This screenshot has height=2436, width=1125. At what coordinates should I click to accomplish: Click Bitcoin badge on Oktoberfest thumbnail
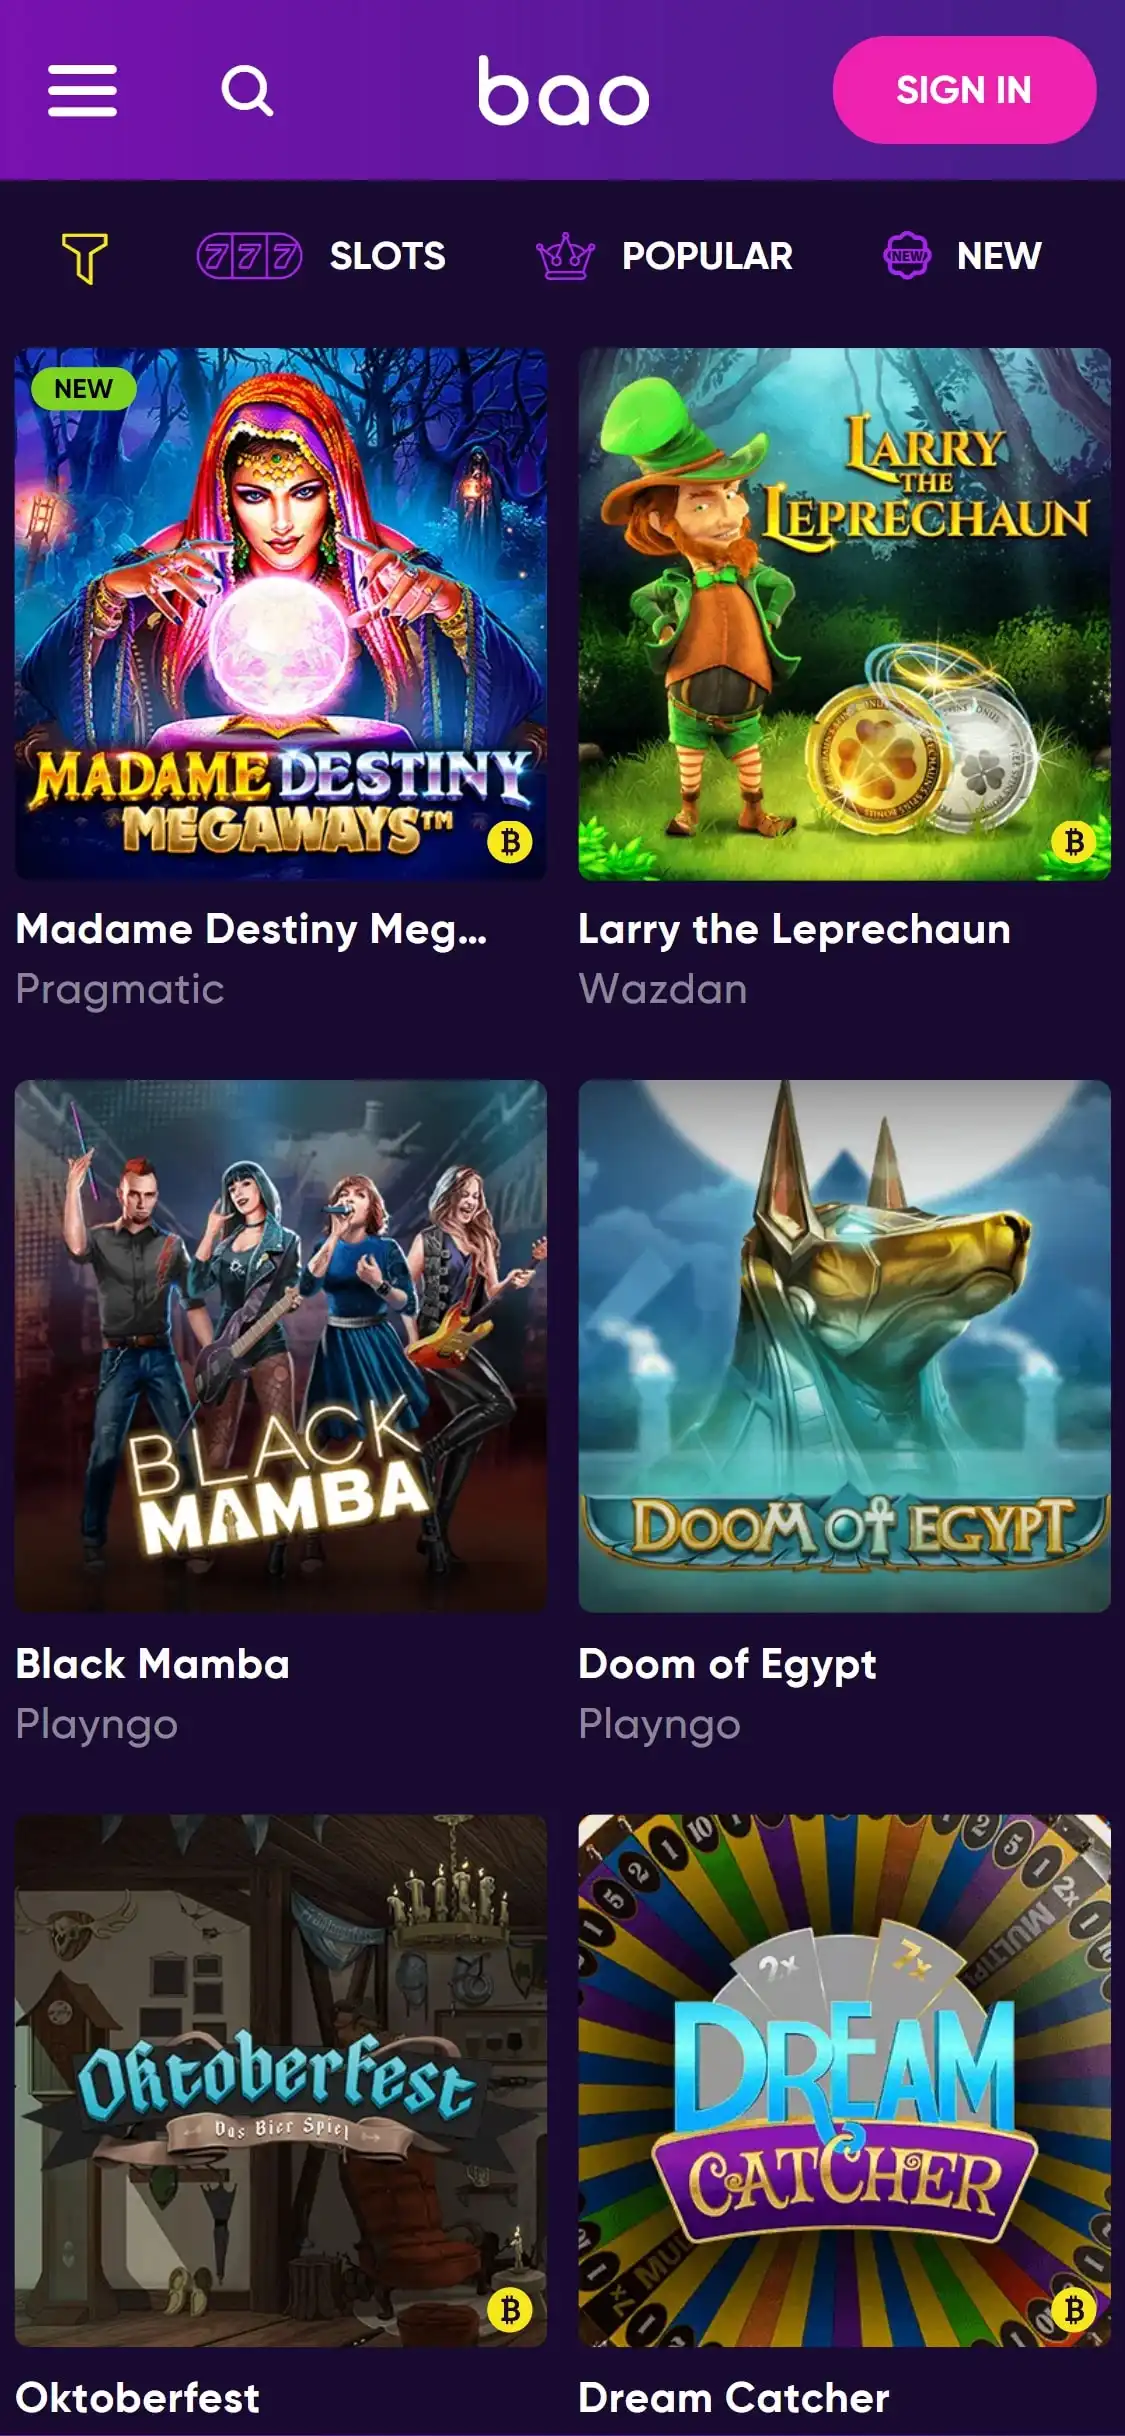point(510,2310)
